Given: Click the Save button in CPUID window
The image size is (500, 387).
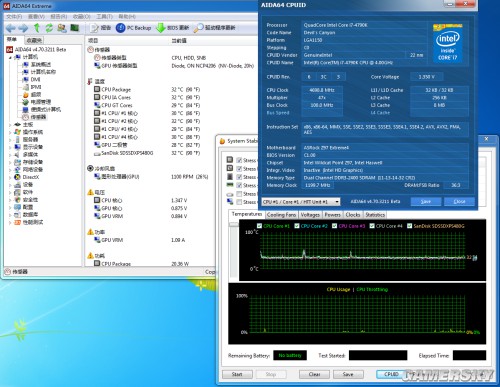Looking at the screenshot, I should point(426,201).
